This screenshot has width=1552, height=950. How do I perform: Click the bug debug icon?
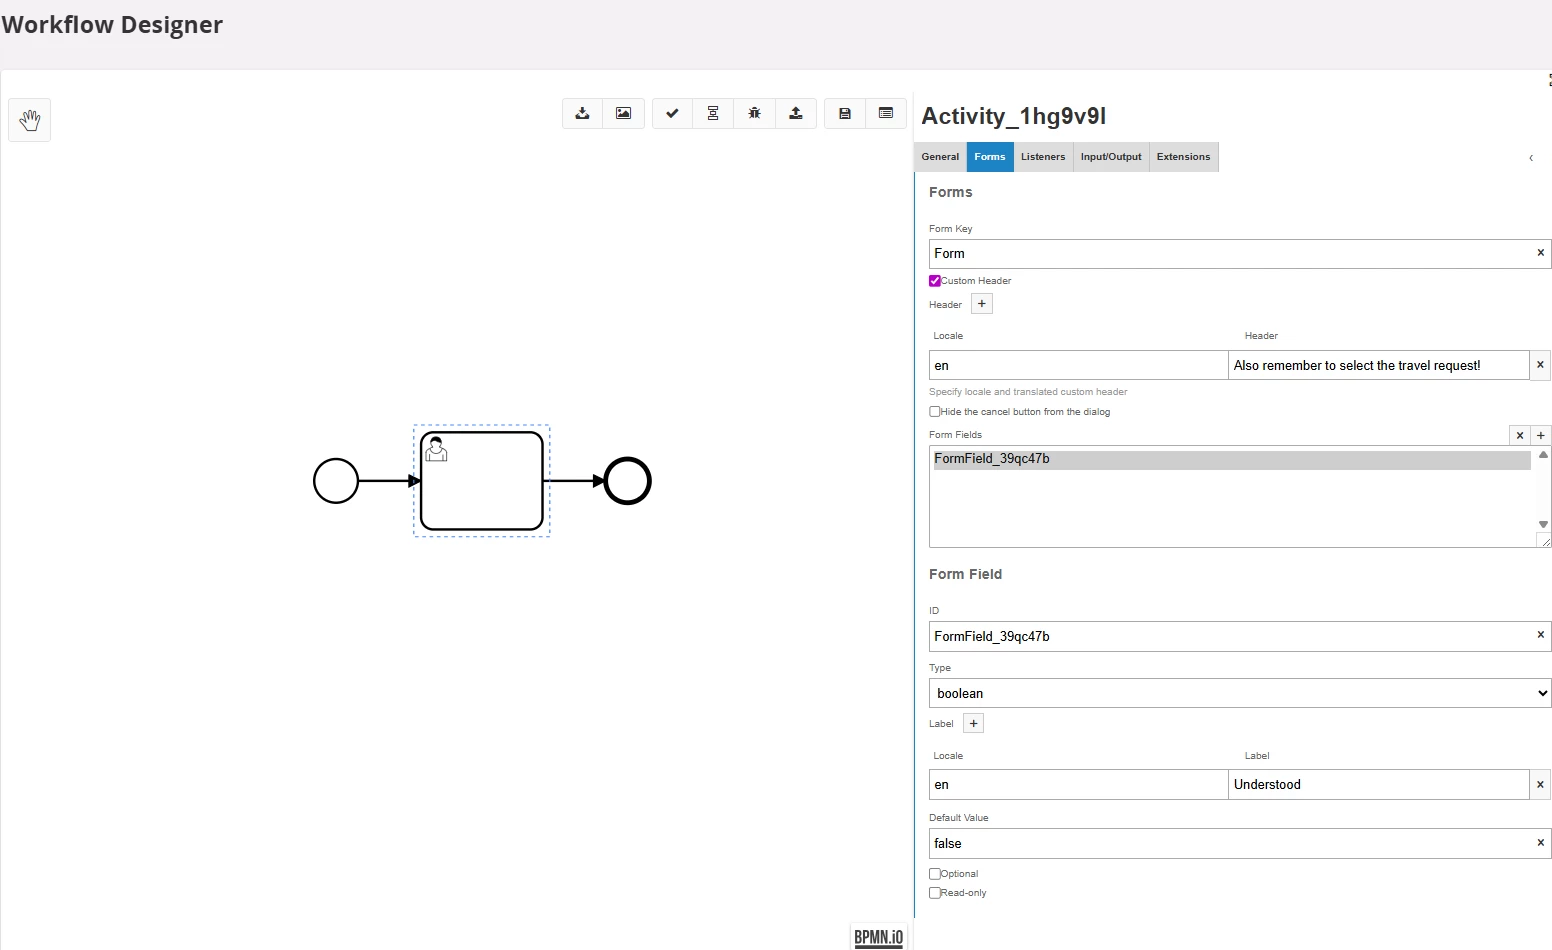pyautogui.click(x=754, y=113)
